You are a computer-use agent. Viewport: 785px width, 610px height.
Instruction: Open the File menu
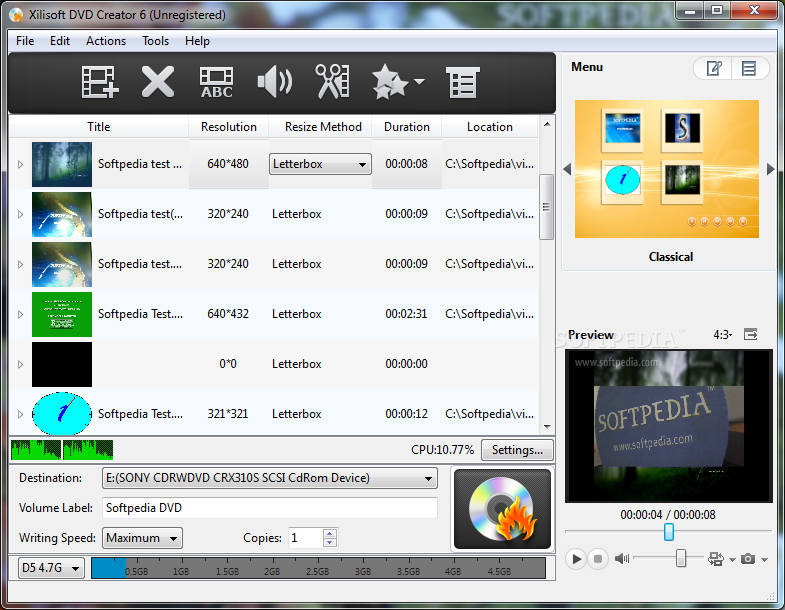25,41
